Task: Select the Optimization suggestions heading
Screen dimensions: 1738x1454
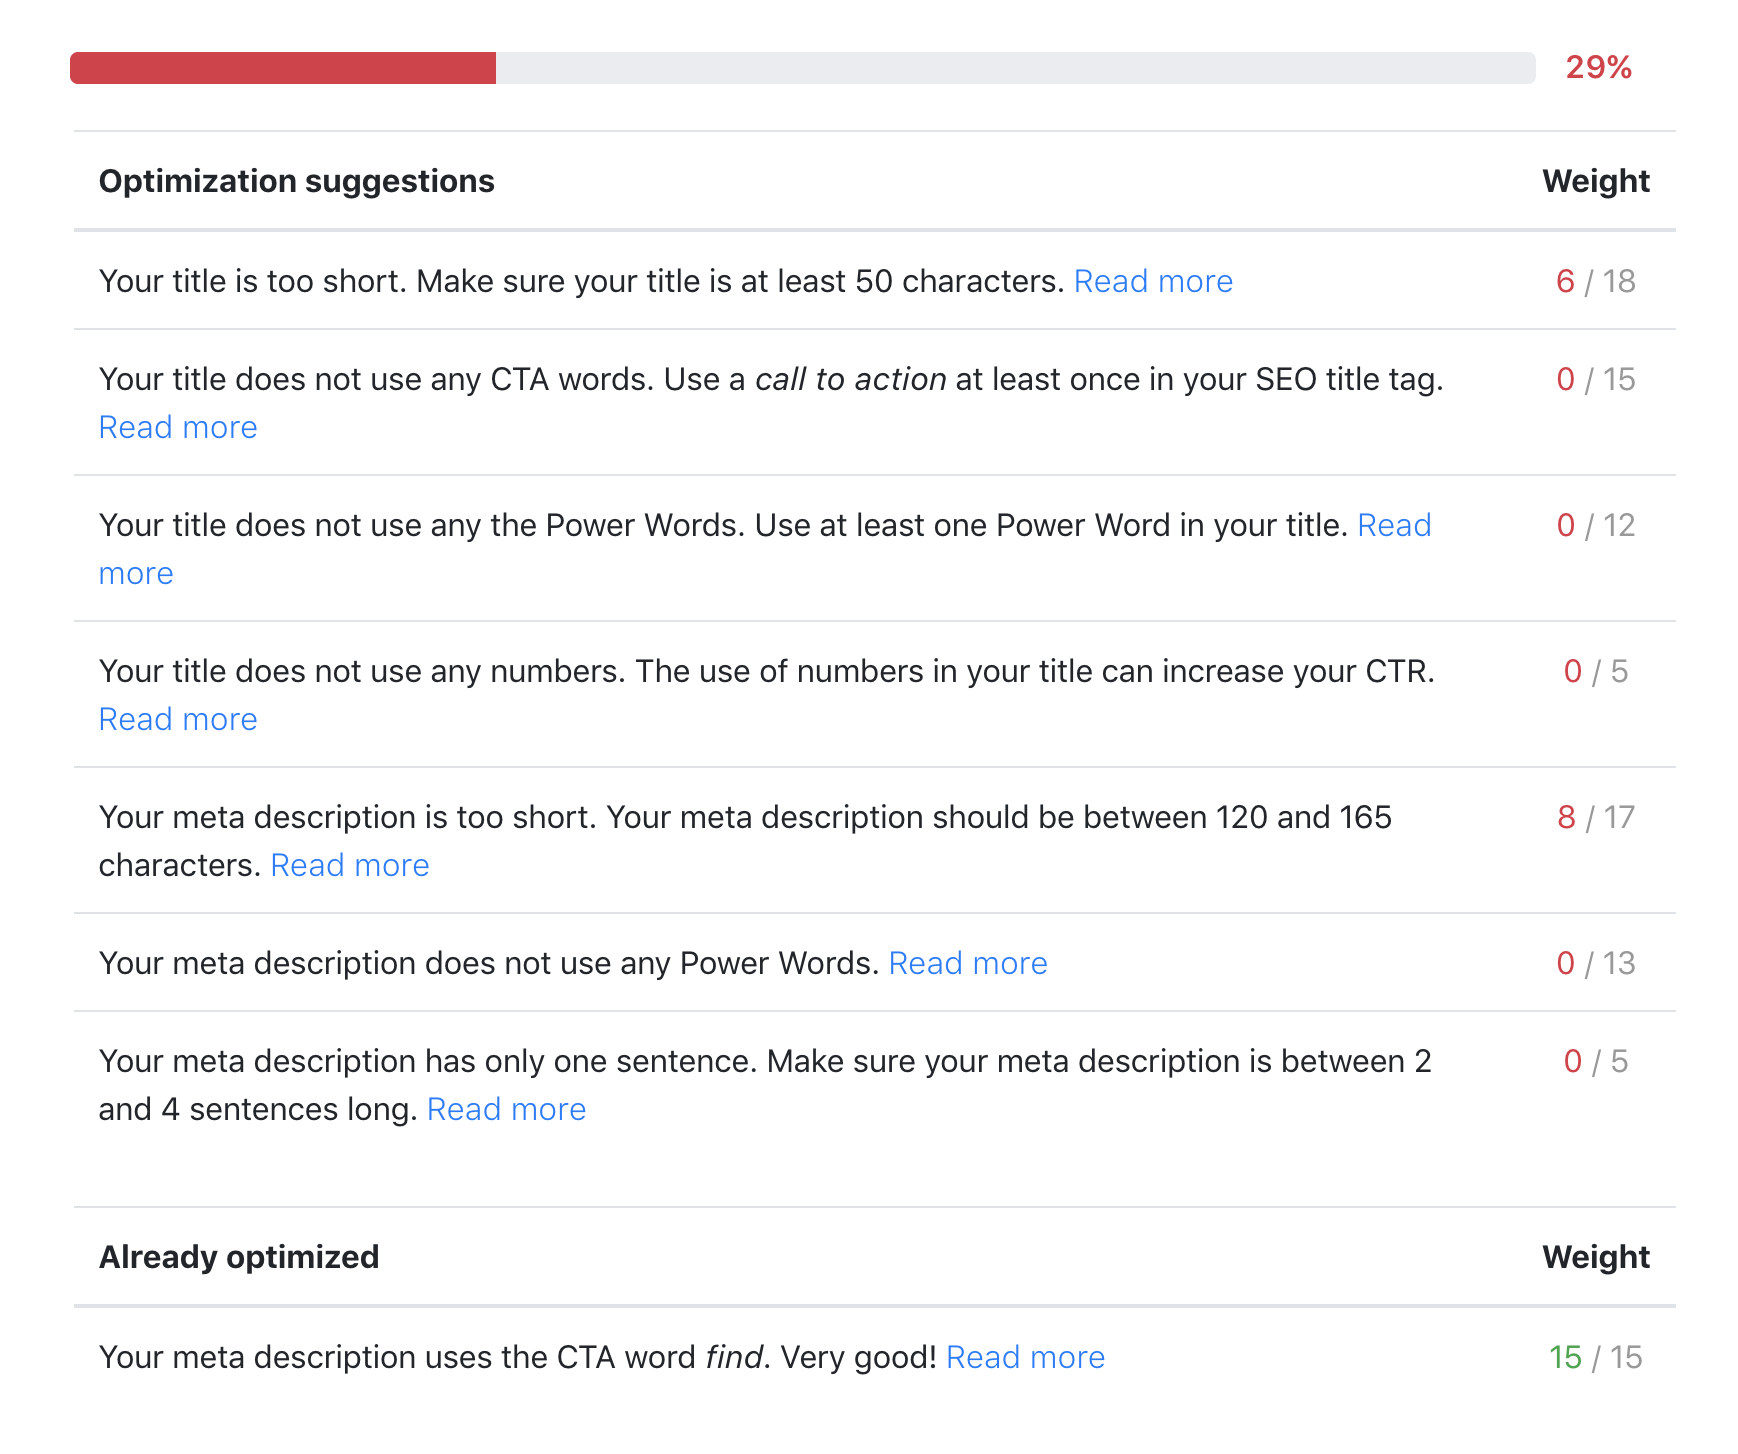Action: click(297, 181)
